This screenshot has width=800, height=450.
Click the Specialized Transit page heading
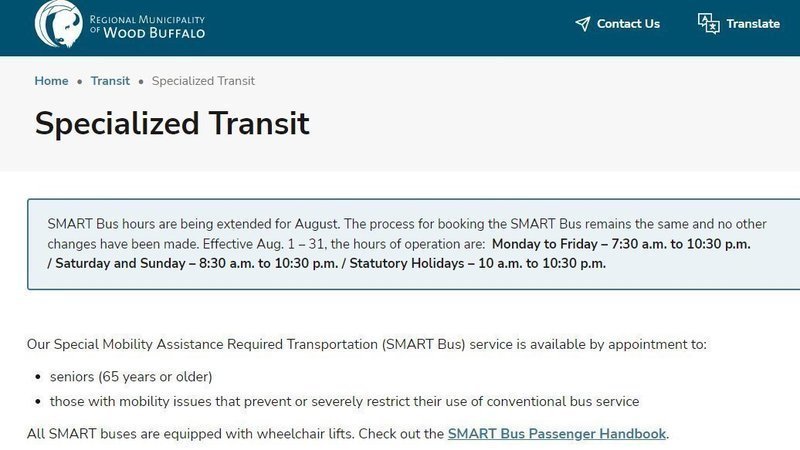click(x=172, y=123)
